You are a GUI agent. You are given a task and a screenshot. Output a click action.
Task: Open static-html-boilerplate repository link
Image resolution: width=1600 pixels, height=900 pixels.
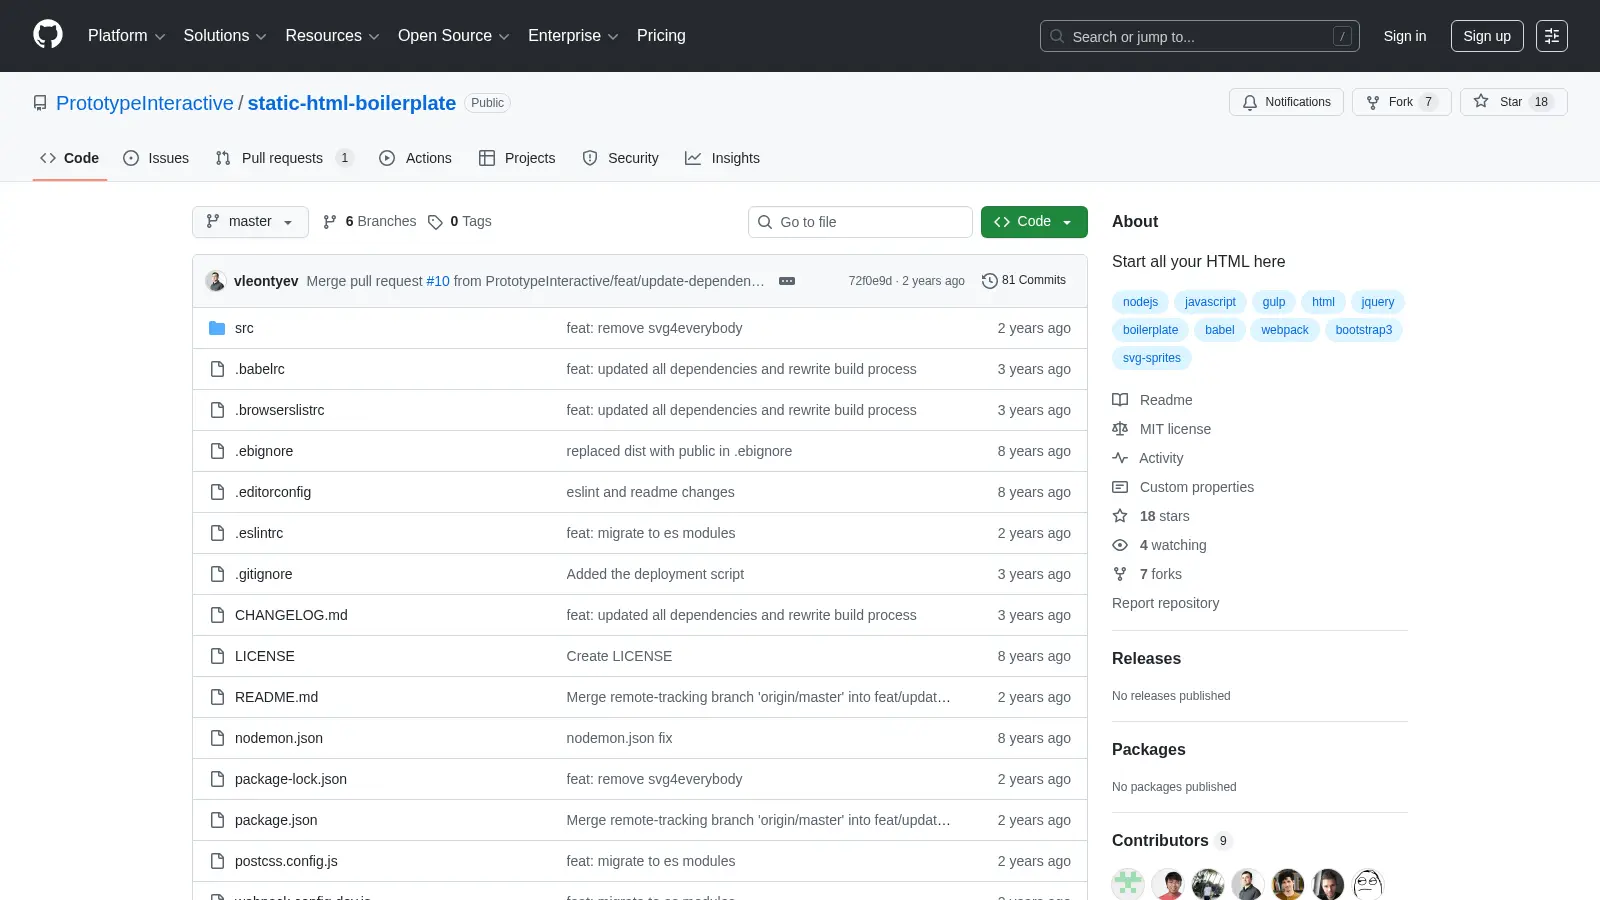tap(352, 103)
